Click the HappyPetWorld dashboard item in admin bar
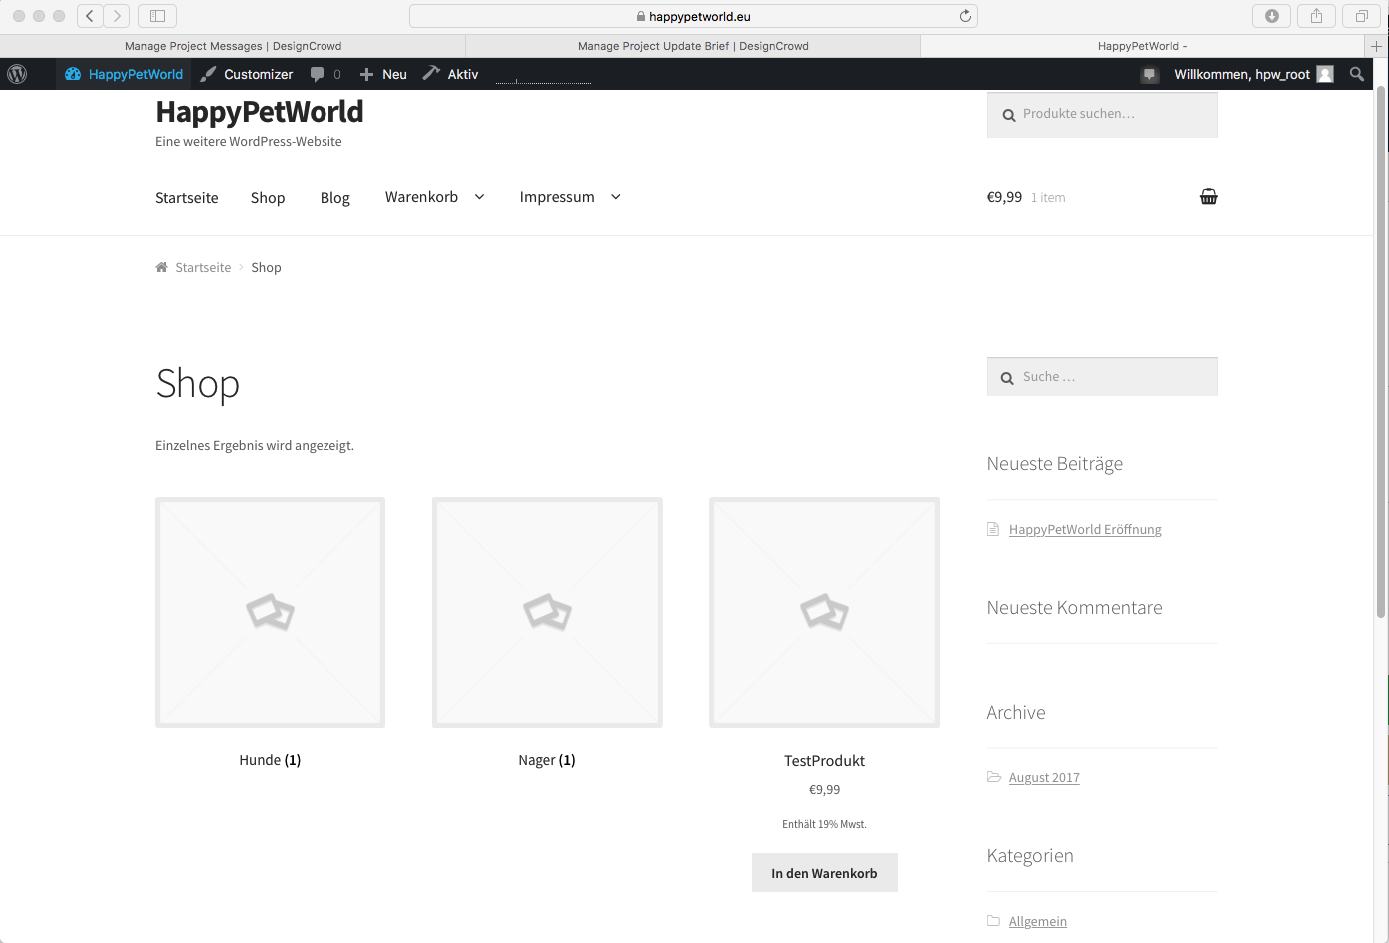 (124, 74)
